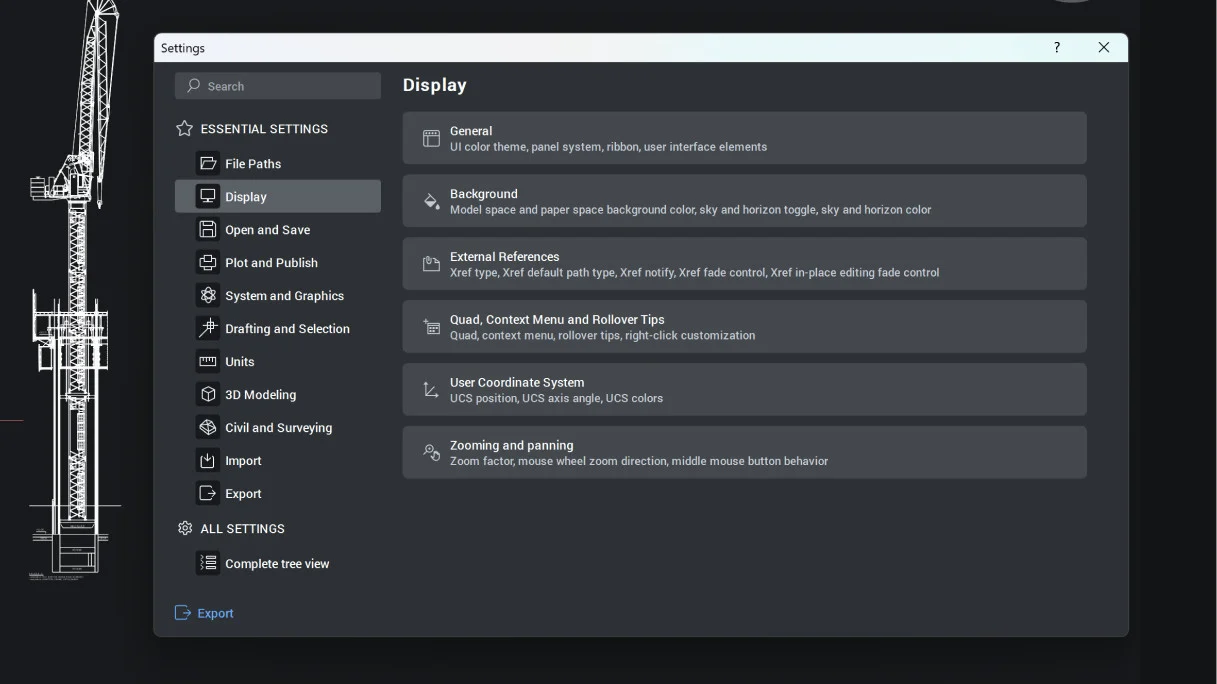The image size is (1217, 684).
Task: Click the Units ruler icon
Action: 208,361
